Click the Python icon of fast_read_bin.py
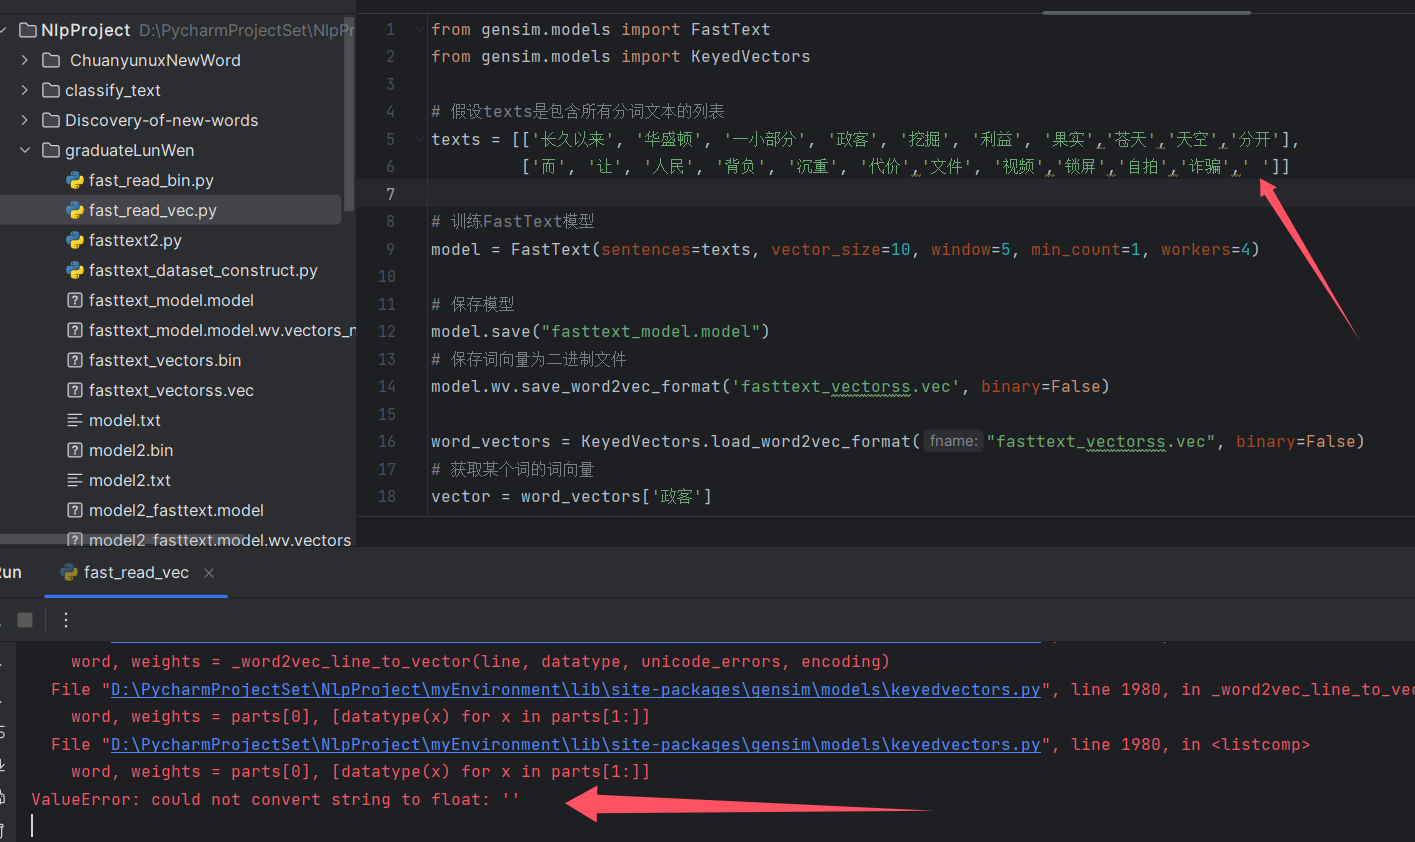The image size is (1415, 842). tap(75, 181)
